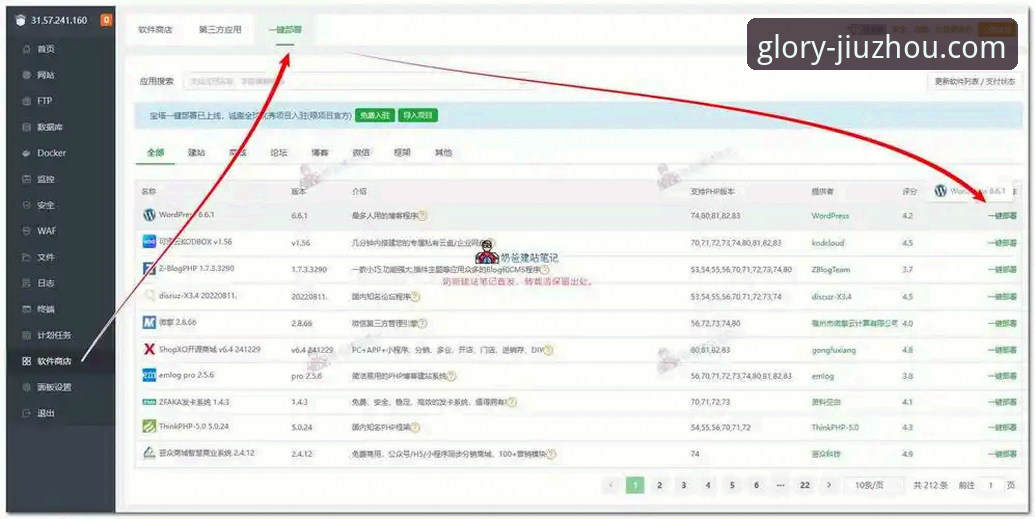Click the 微擎 app icon
1035x519 pixels.
(149, 322)
